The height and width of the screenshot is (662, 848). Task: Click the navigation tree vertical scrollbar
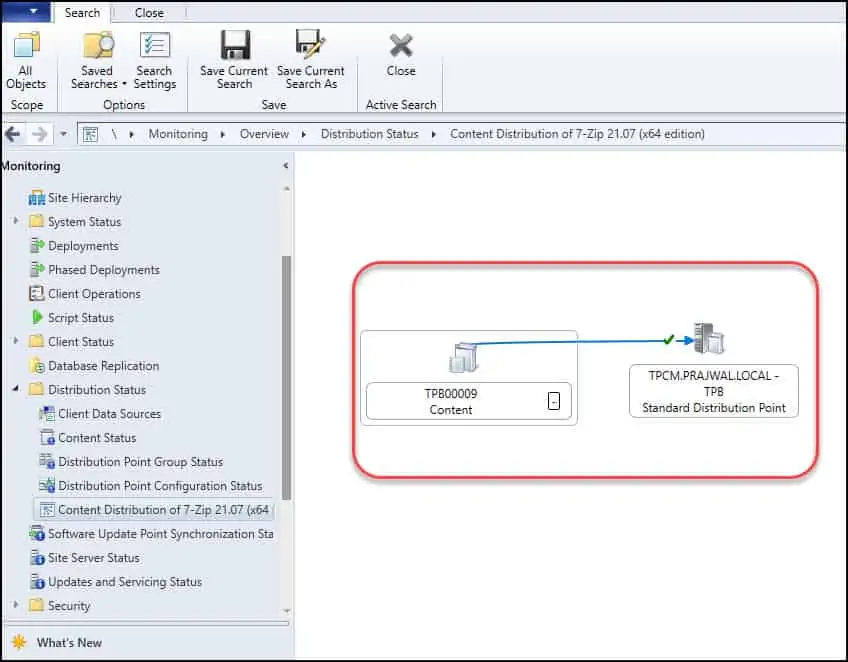click(x=287, y=378)
